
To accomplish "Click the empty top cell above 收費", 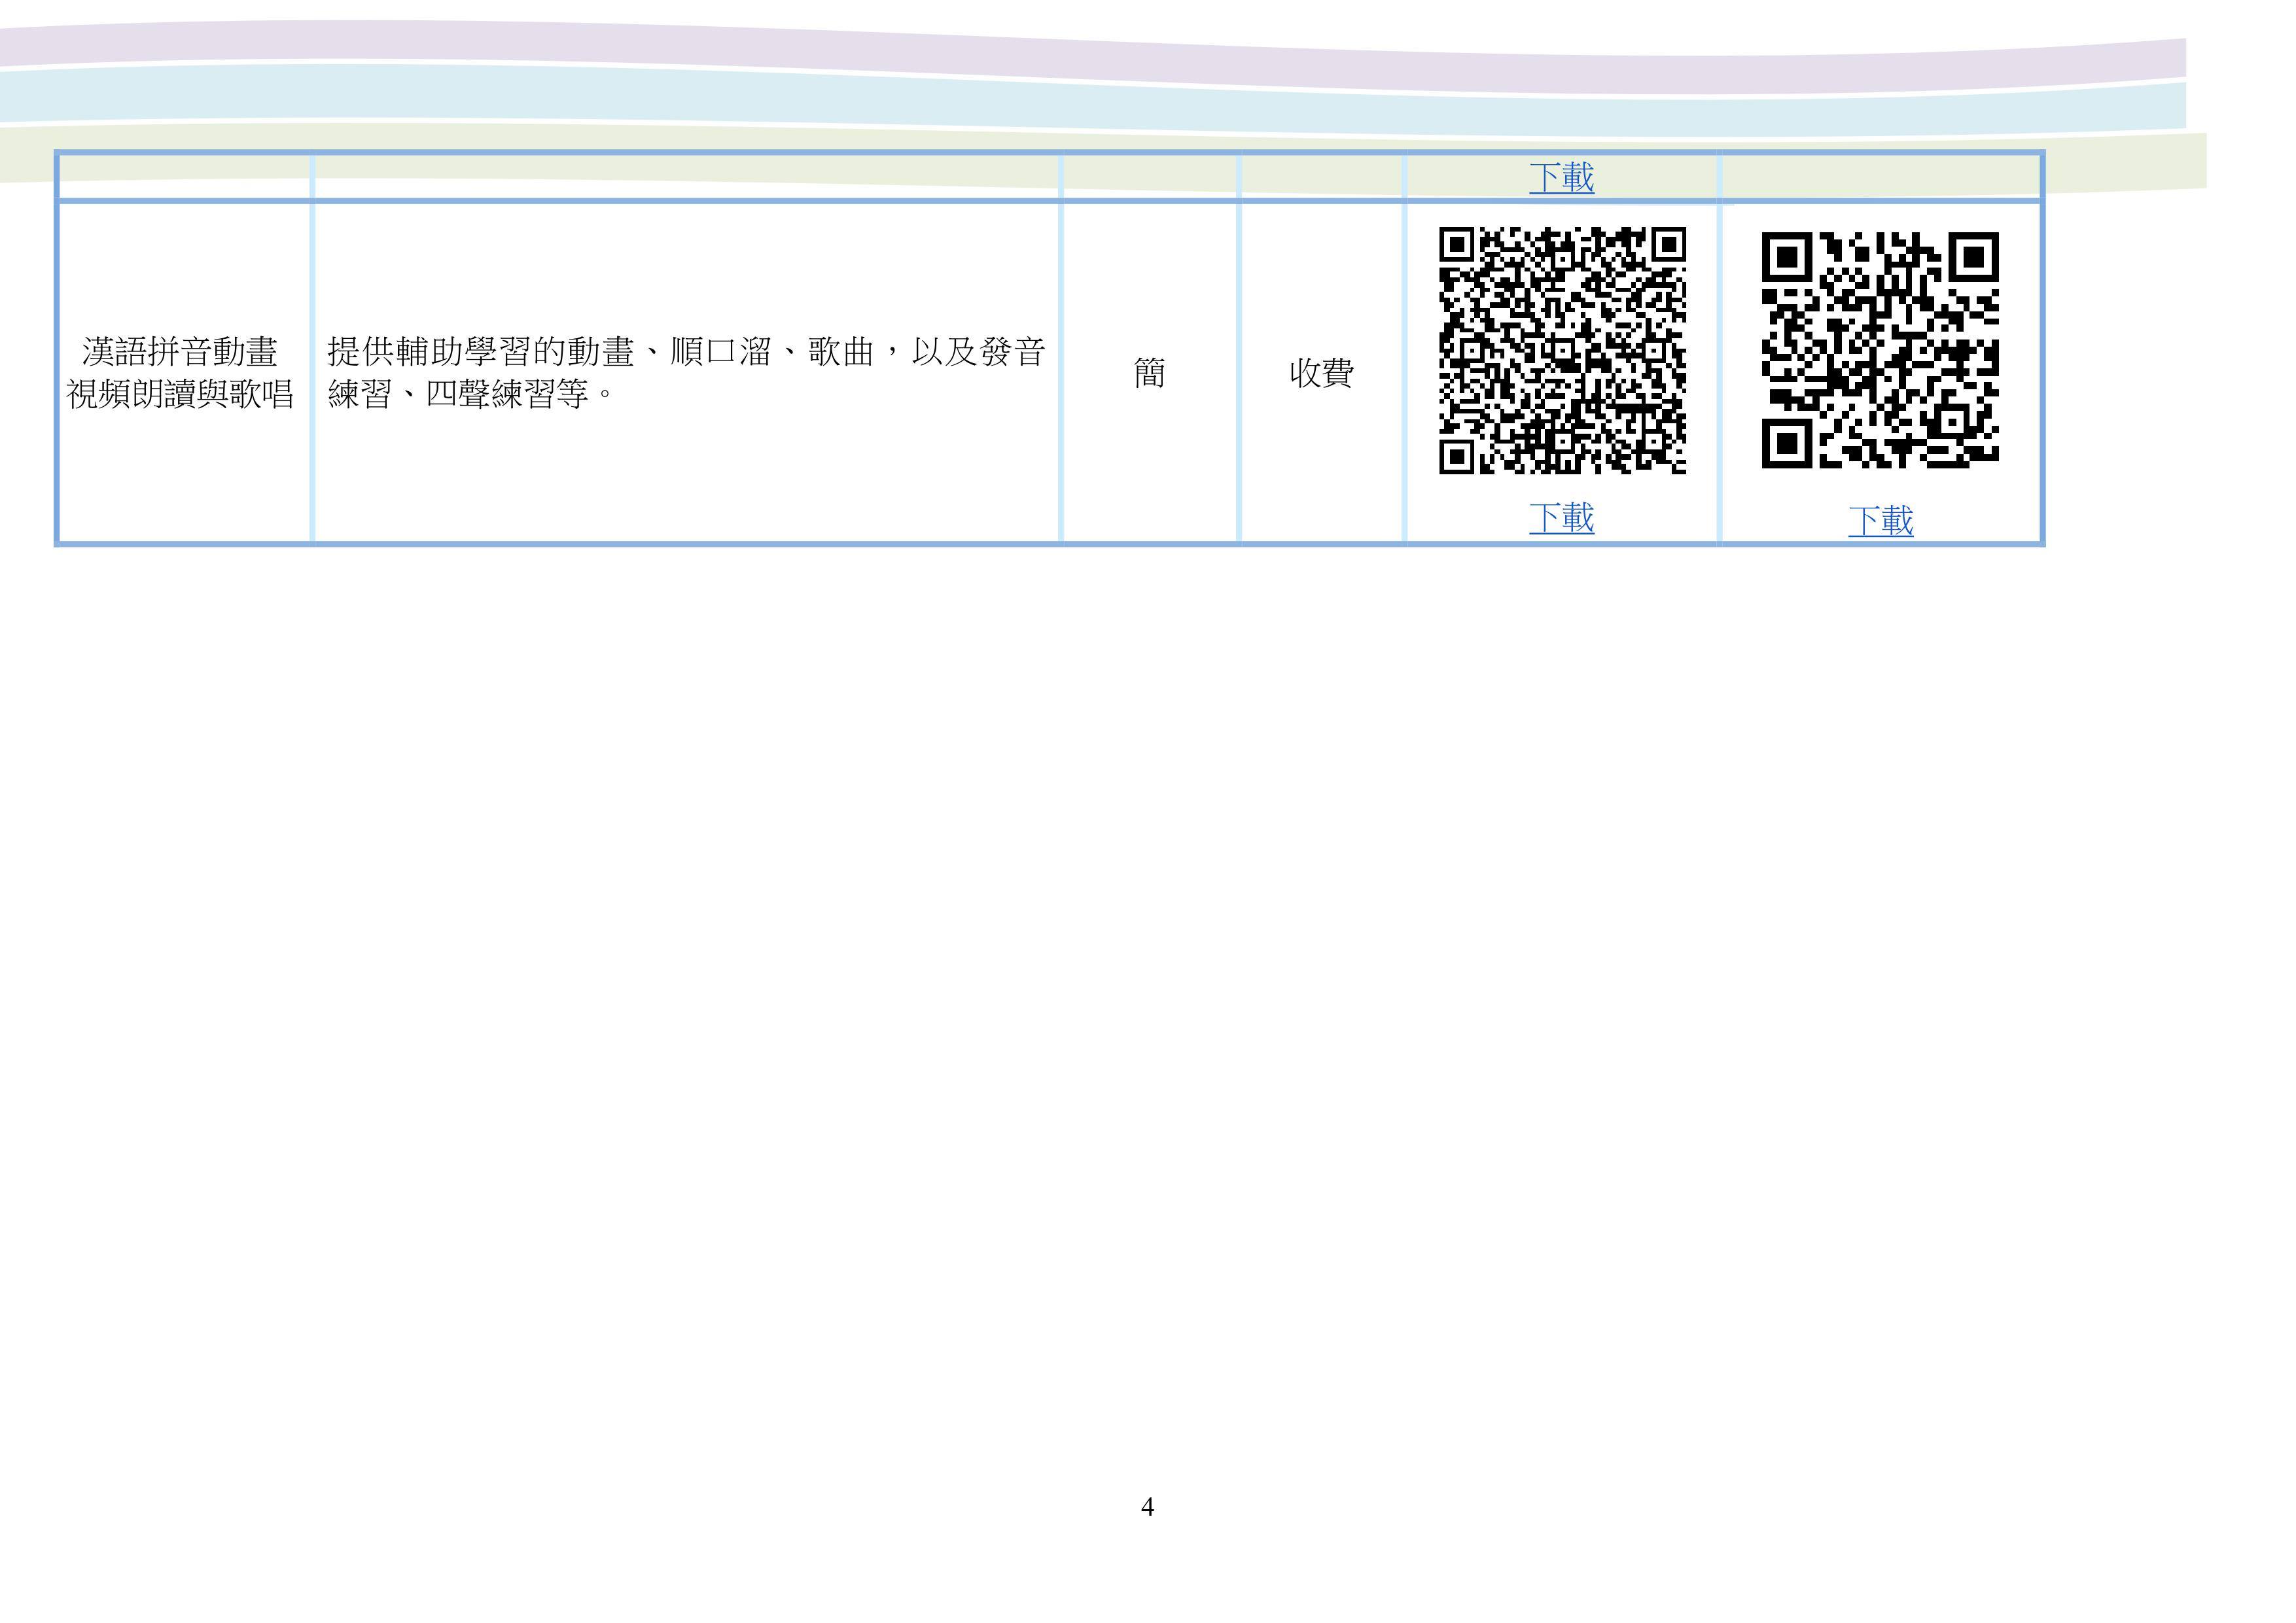I will click(1321, 178).
